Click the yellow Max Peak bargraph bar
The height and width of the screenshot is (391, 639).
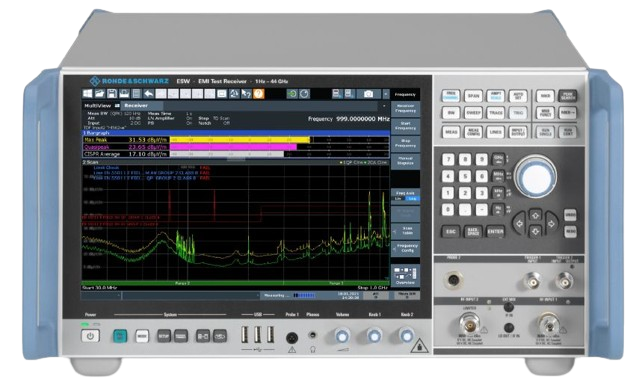240,140
